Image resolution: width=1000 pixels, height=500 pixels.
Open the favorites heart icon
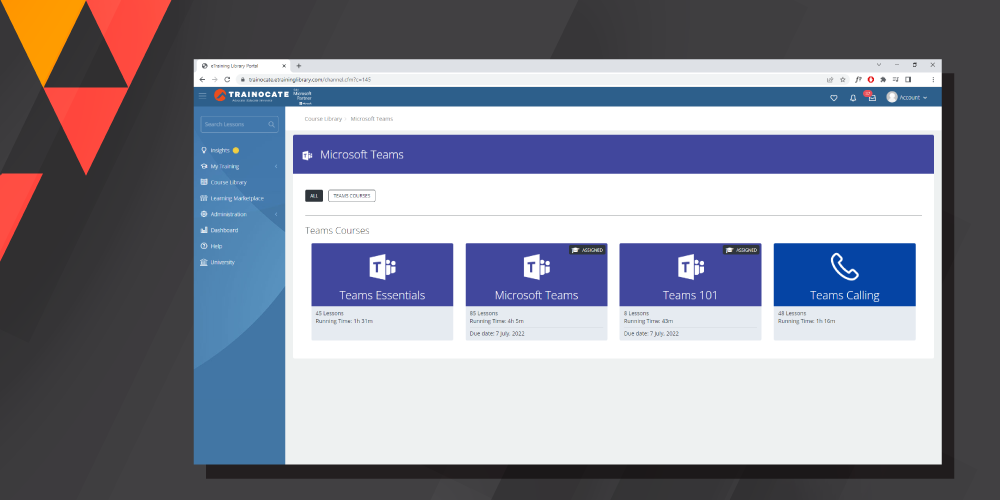pos(834,98)
